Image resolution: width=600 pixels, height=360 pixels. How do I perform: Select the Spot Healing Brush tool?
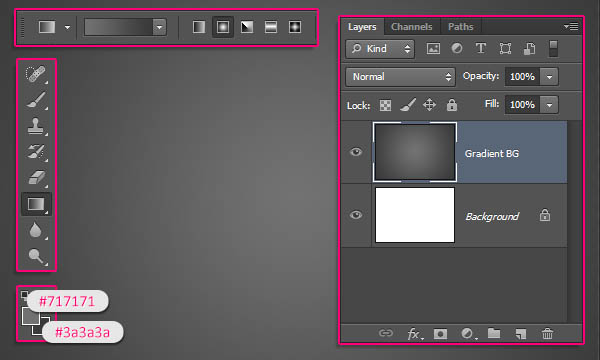(x=36, y=74)
